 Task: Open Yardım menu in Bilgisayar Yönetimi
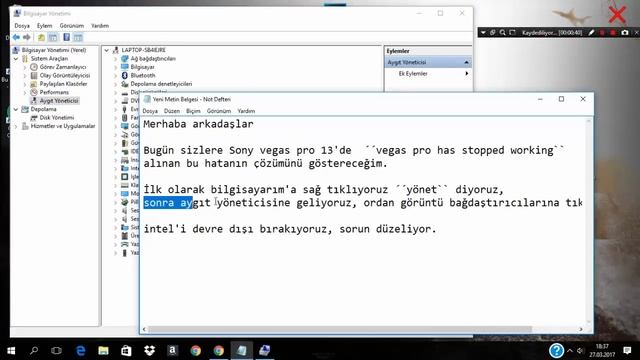coord(100,26)
